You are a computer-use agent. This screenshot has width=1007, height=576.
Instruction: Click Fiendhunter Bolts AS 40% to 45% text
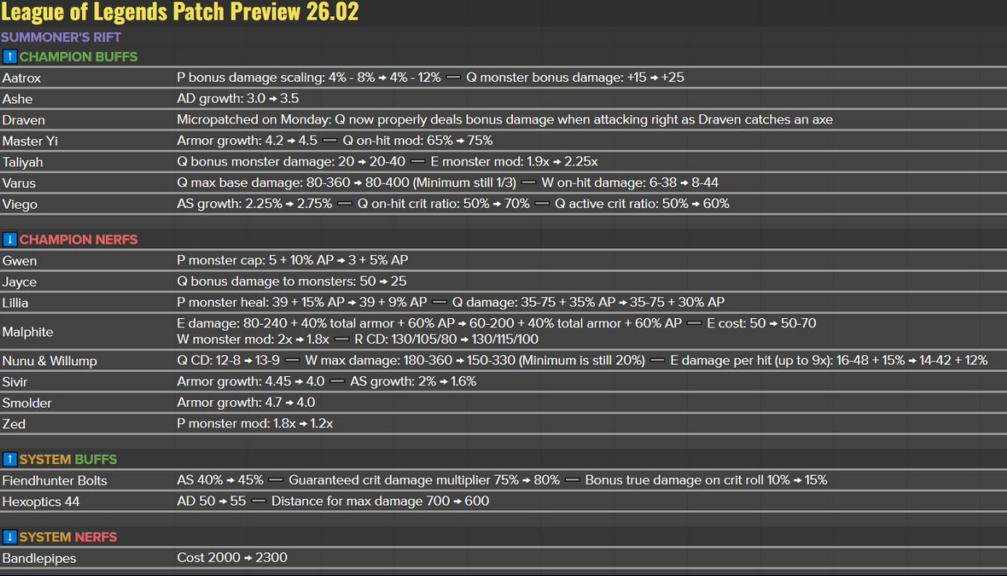[x=220, y=480]
